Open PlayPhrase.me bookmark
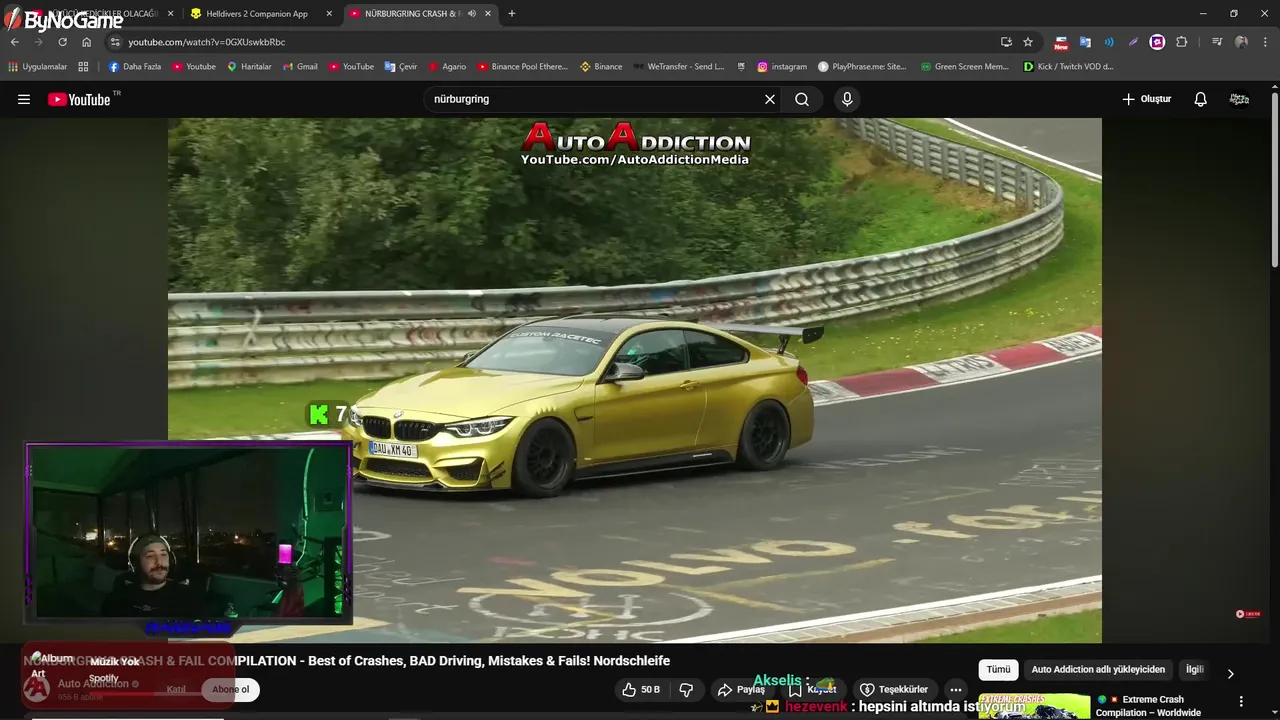 tap(862, 67)
